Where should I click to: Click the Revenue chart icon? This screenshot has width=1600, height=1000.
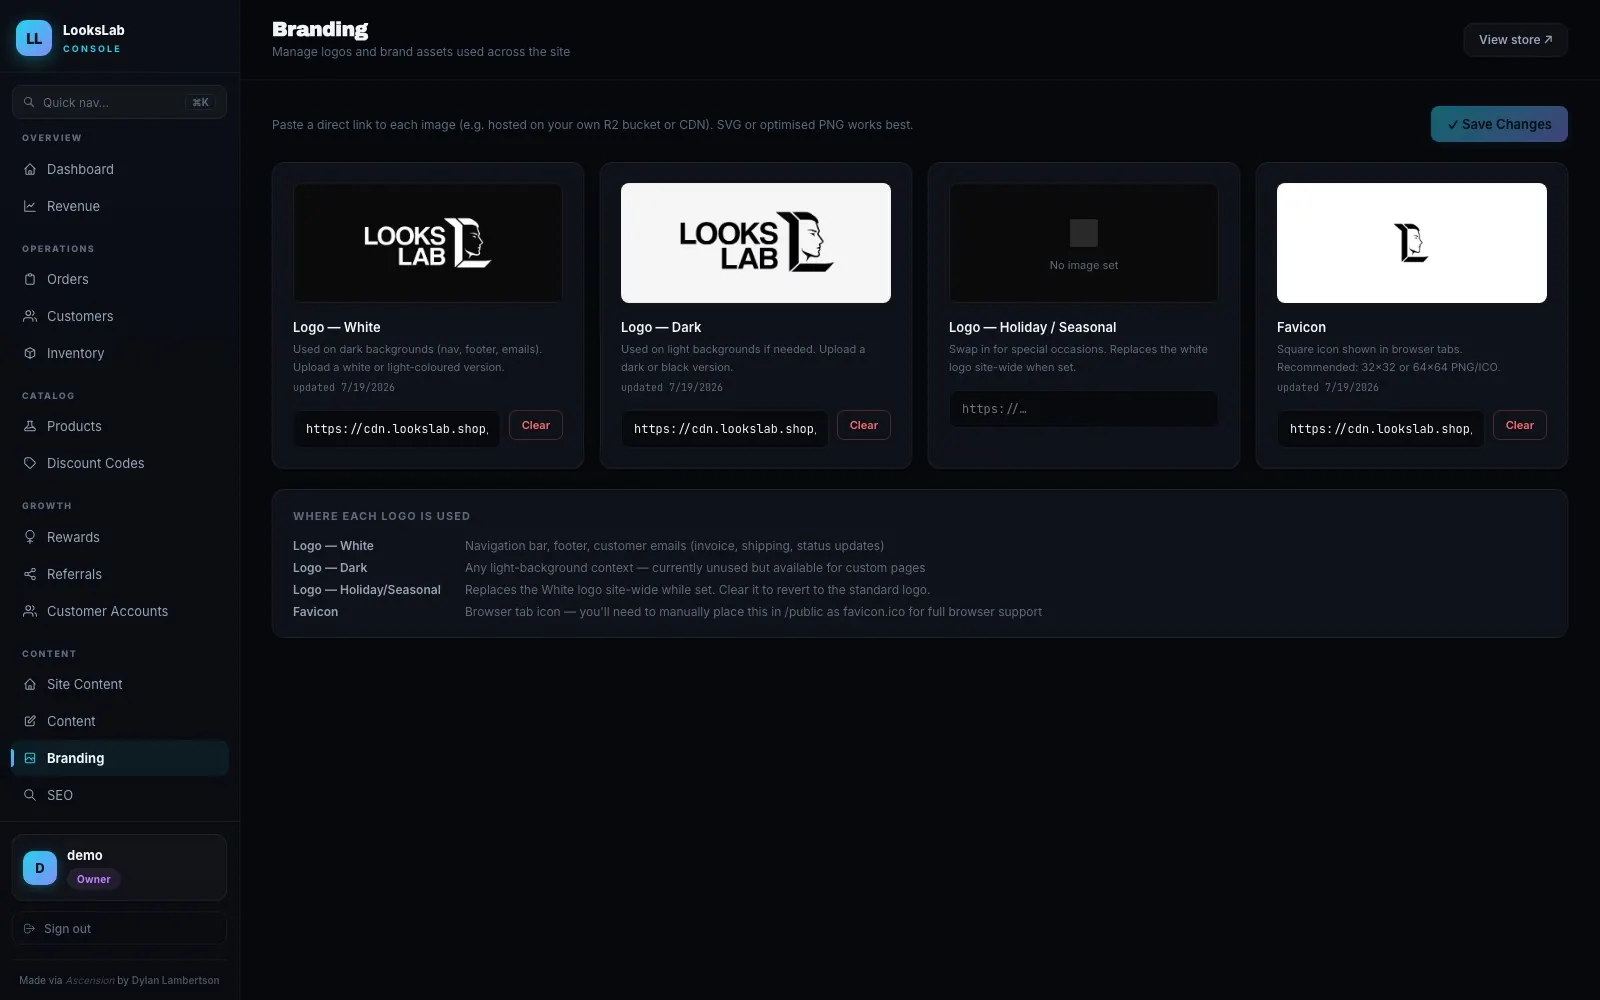30,206
